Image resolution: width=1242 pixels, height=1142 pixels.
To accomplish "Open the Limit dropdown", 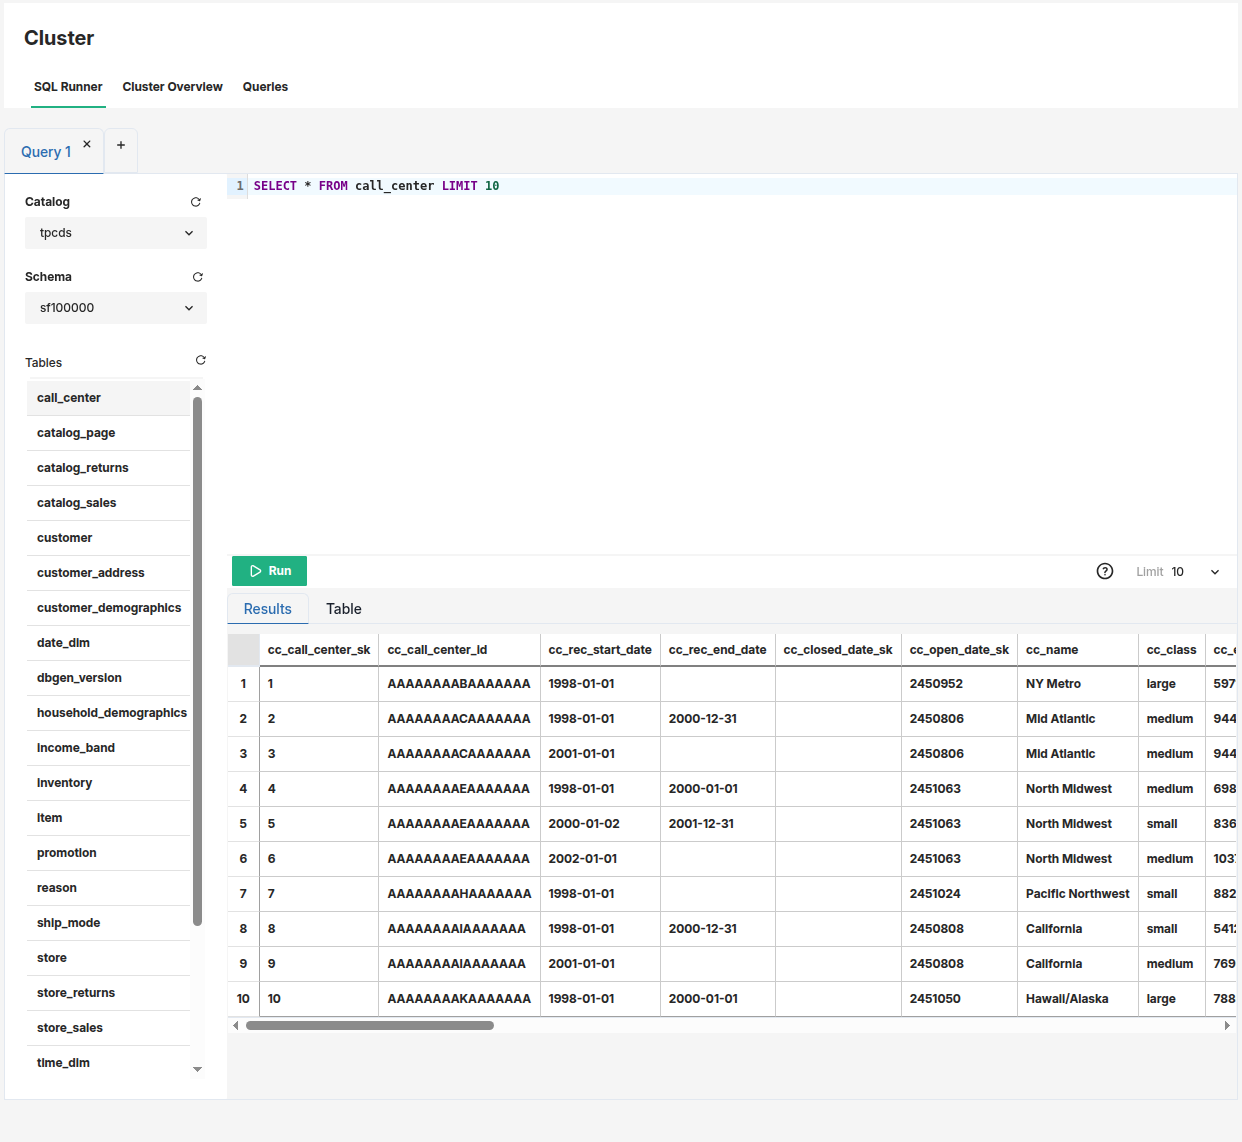I will (1214, 571).
